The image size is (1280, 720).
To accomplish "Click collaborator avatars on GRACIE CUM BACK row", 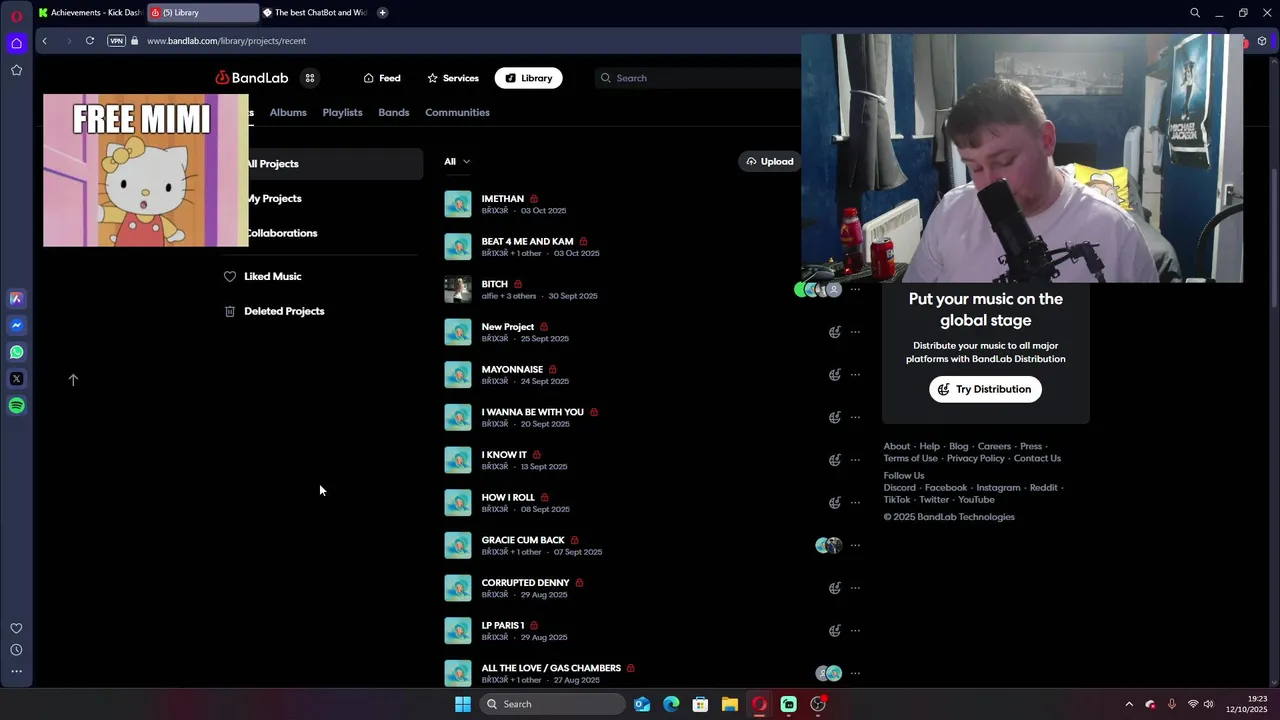I will click(x=829, y=545).
